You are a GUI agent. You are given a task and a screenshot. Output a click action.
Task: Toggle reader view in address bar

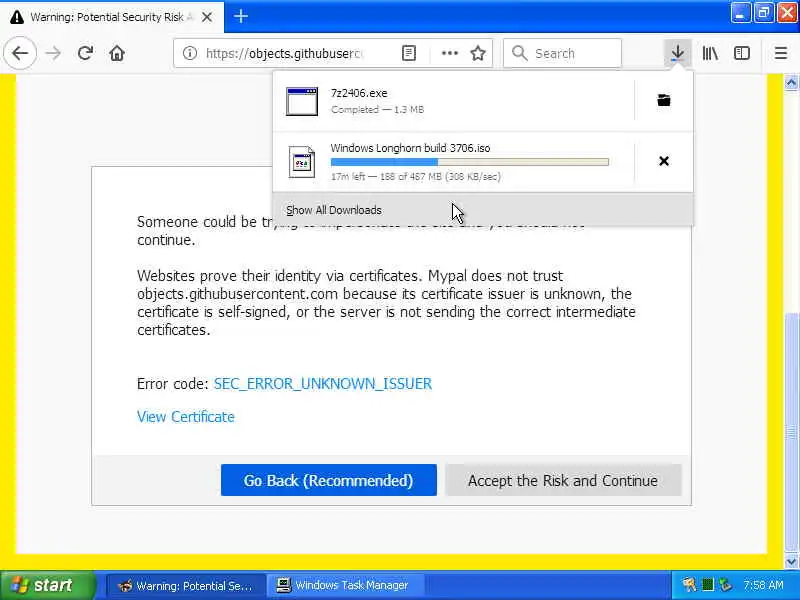(x=409, y=53)
